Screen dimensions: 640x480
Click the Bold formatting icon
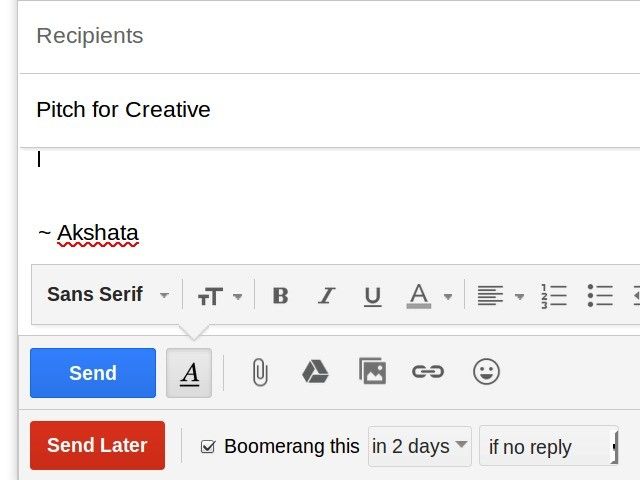pyautogui.click(x=281, y=296)
